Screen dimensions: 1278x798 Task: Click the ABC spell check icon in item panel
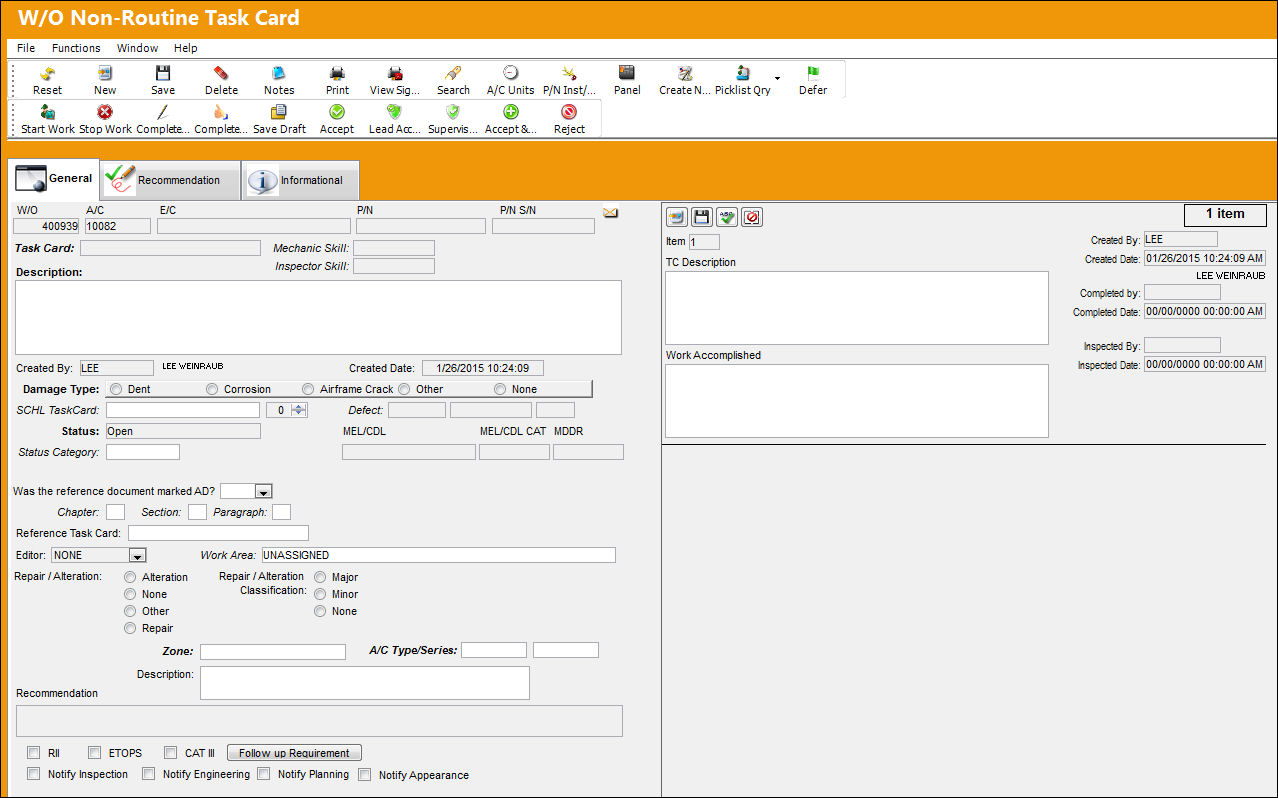tap(727, 217)
